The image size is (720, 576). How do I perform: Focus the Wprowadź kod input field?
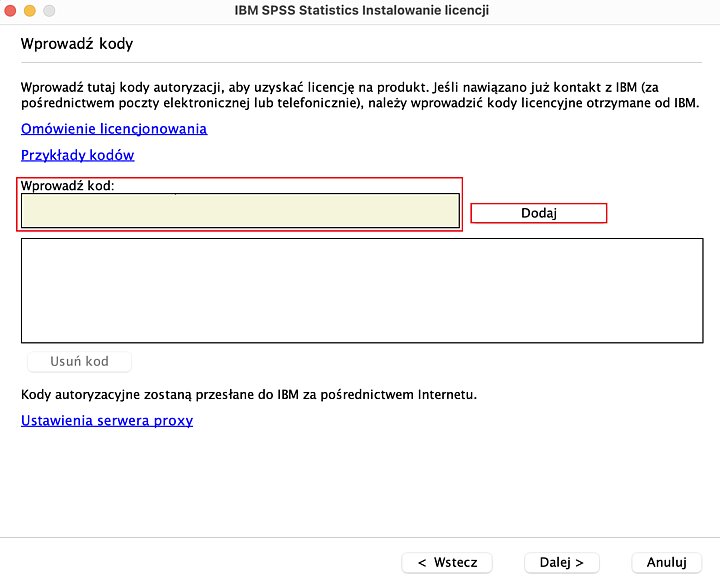240,210
